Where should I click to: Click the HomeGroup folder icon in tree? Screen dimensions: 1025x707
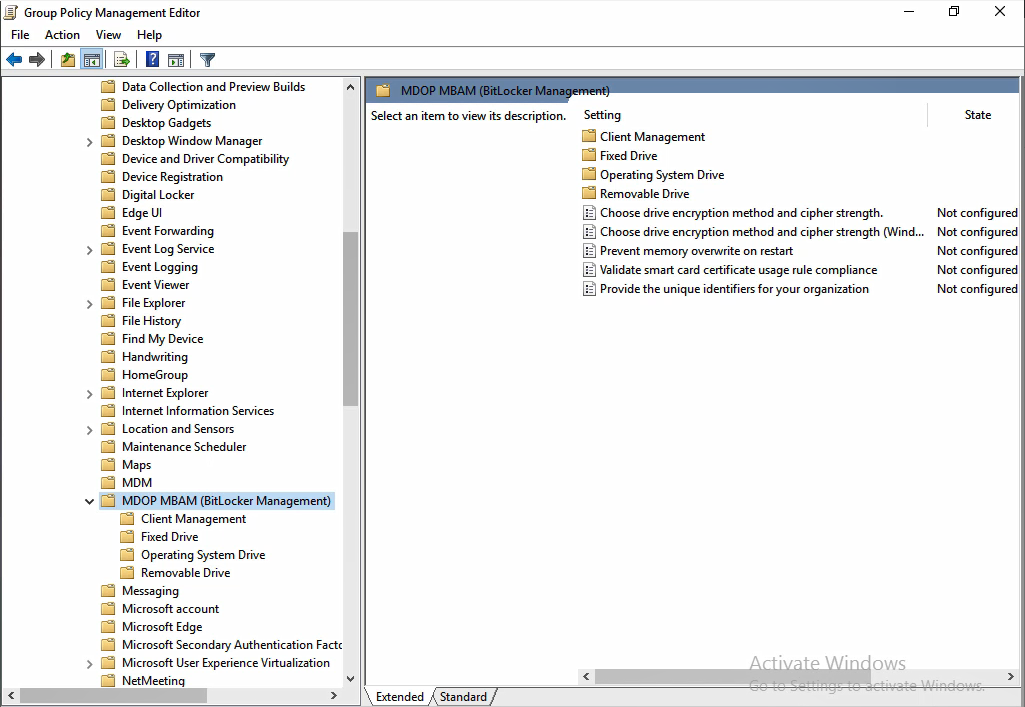109,374
